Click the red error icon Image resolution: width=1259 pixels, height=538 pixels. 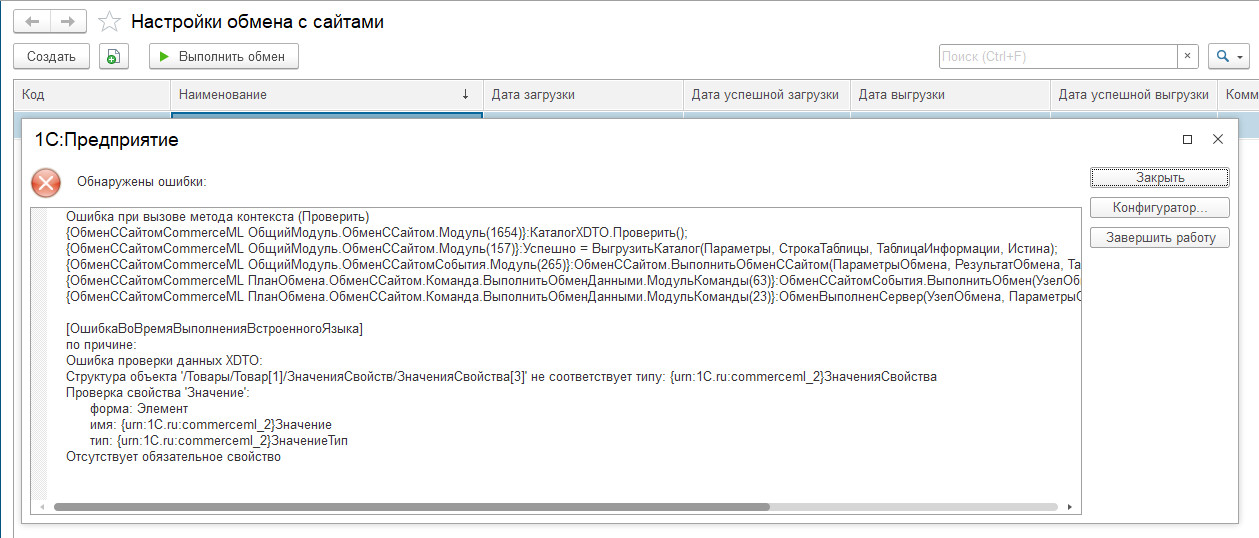click(46, 182)
